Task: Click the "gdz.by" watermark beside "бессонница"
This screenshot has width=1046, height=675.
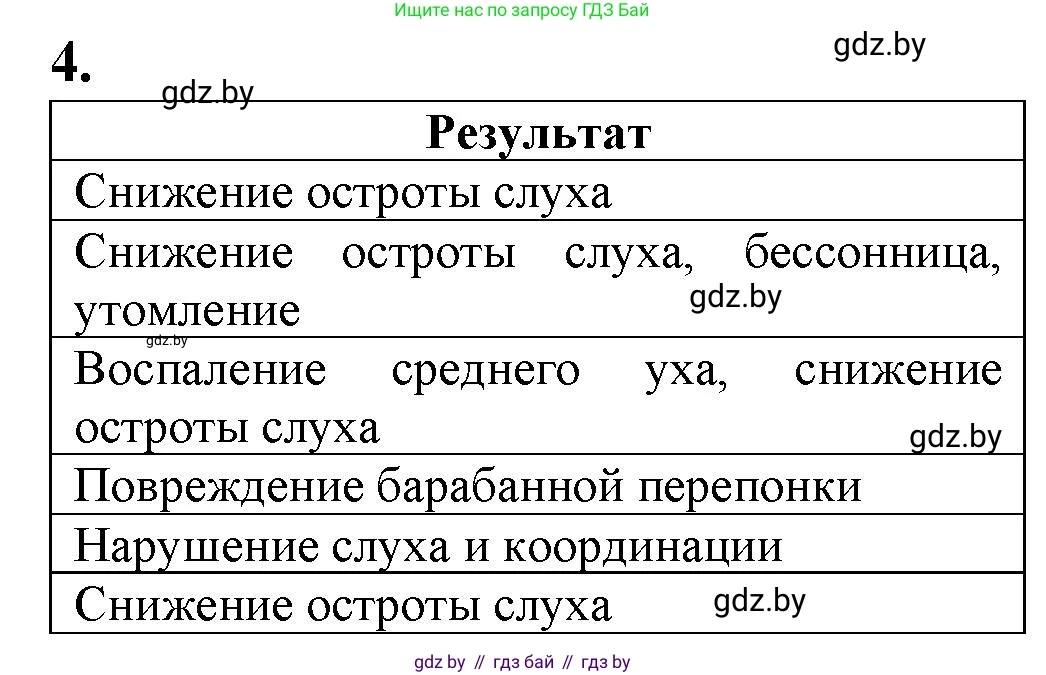Action: coord(734,297)
